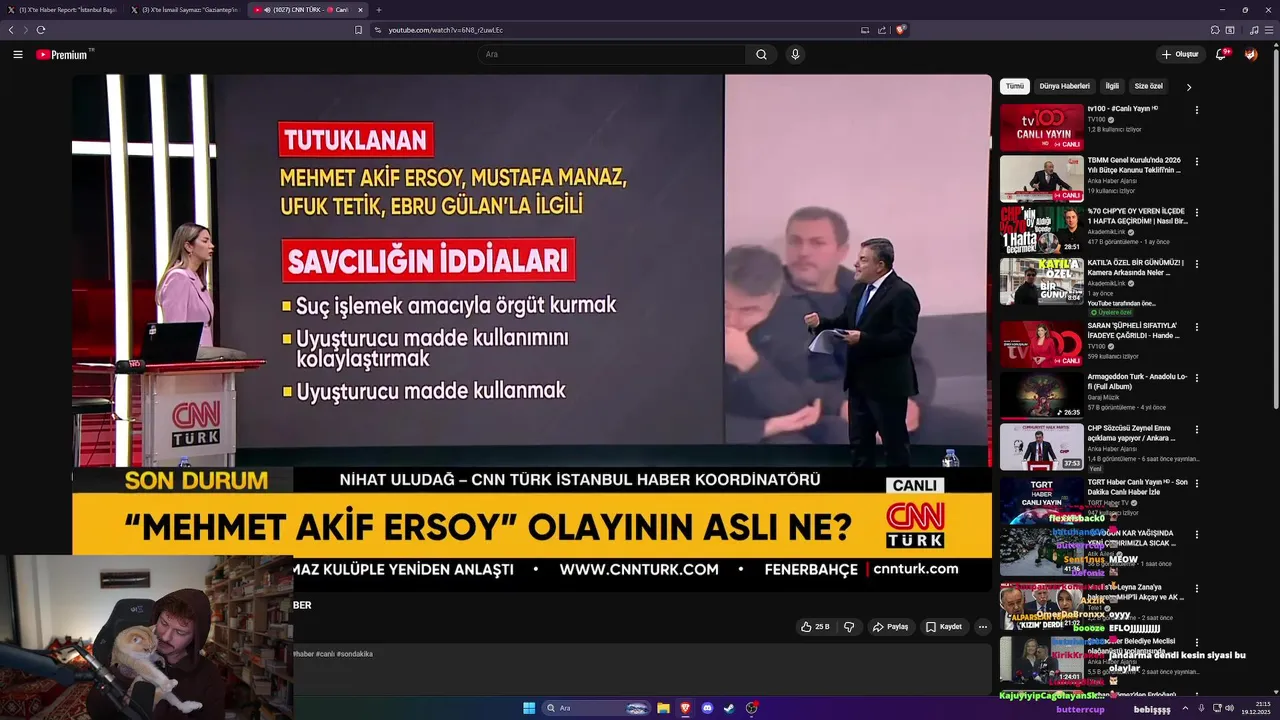
Task: Click the #sondakika hashtag in description
Action: coord(354,654)
